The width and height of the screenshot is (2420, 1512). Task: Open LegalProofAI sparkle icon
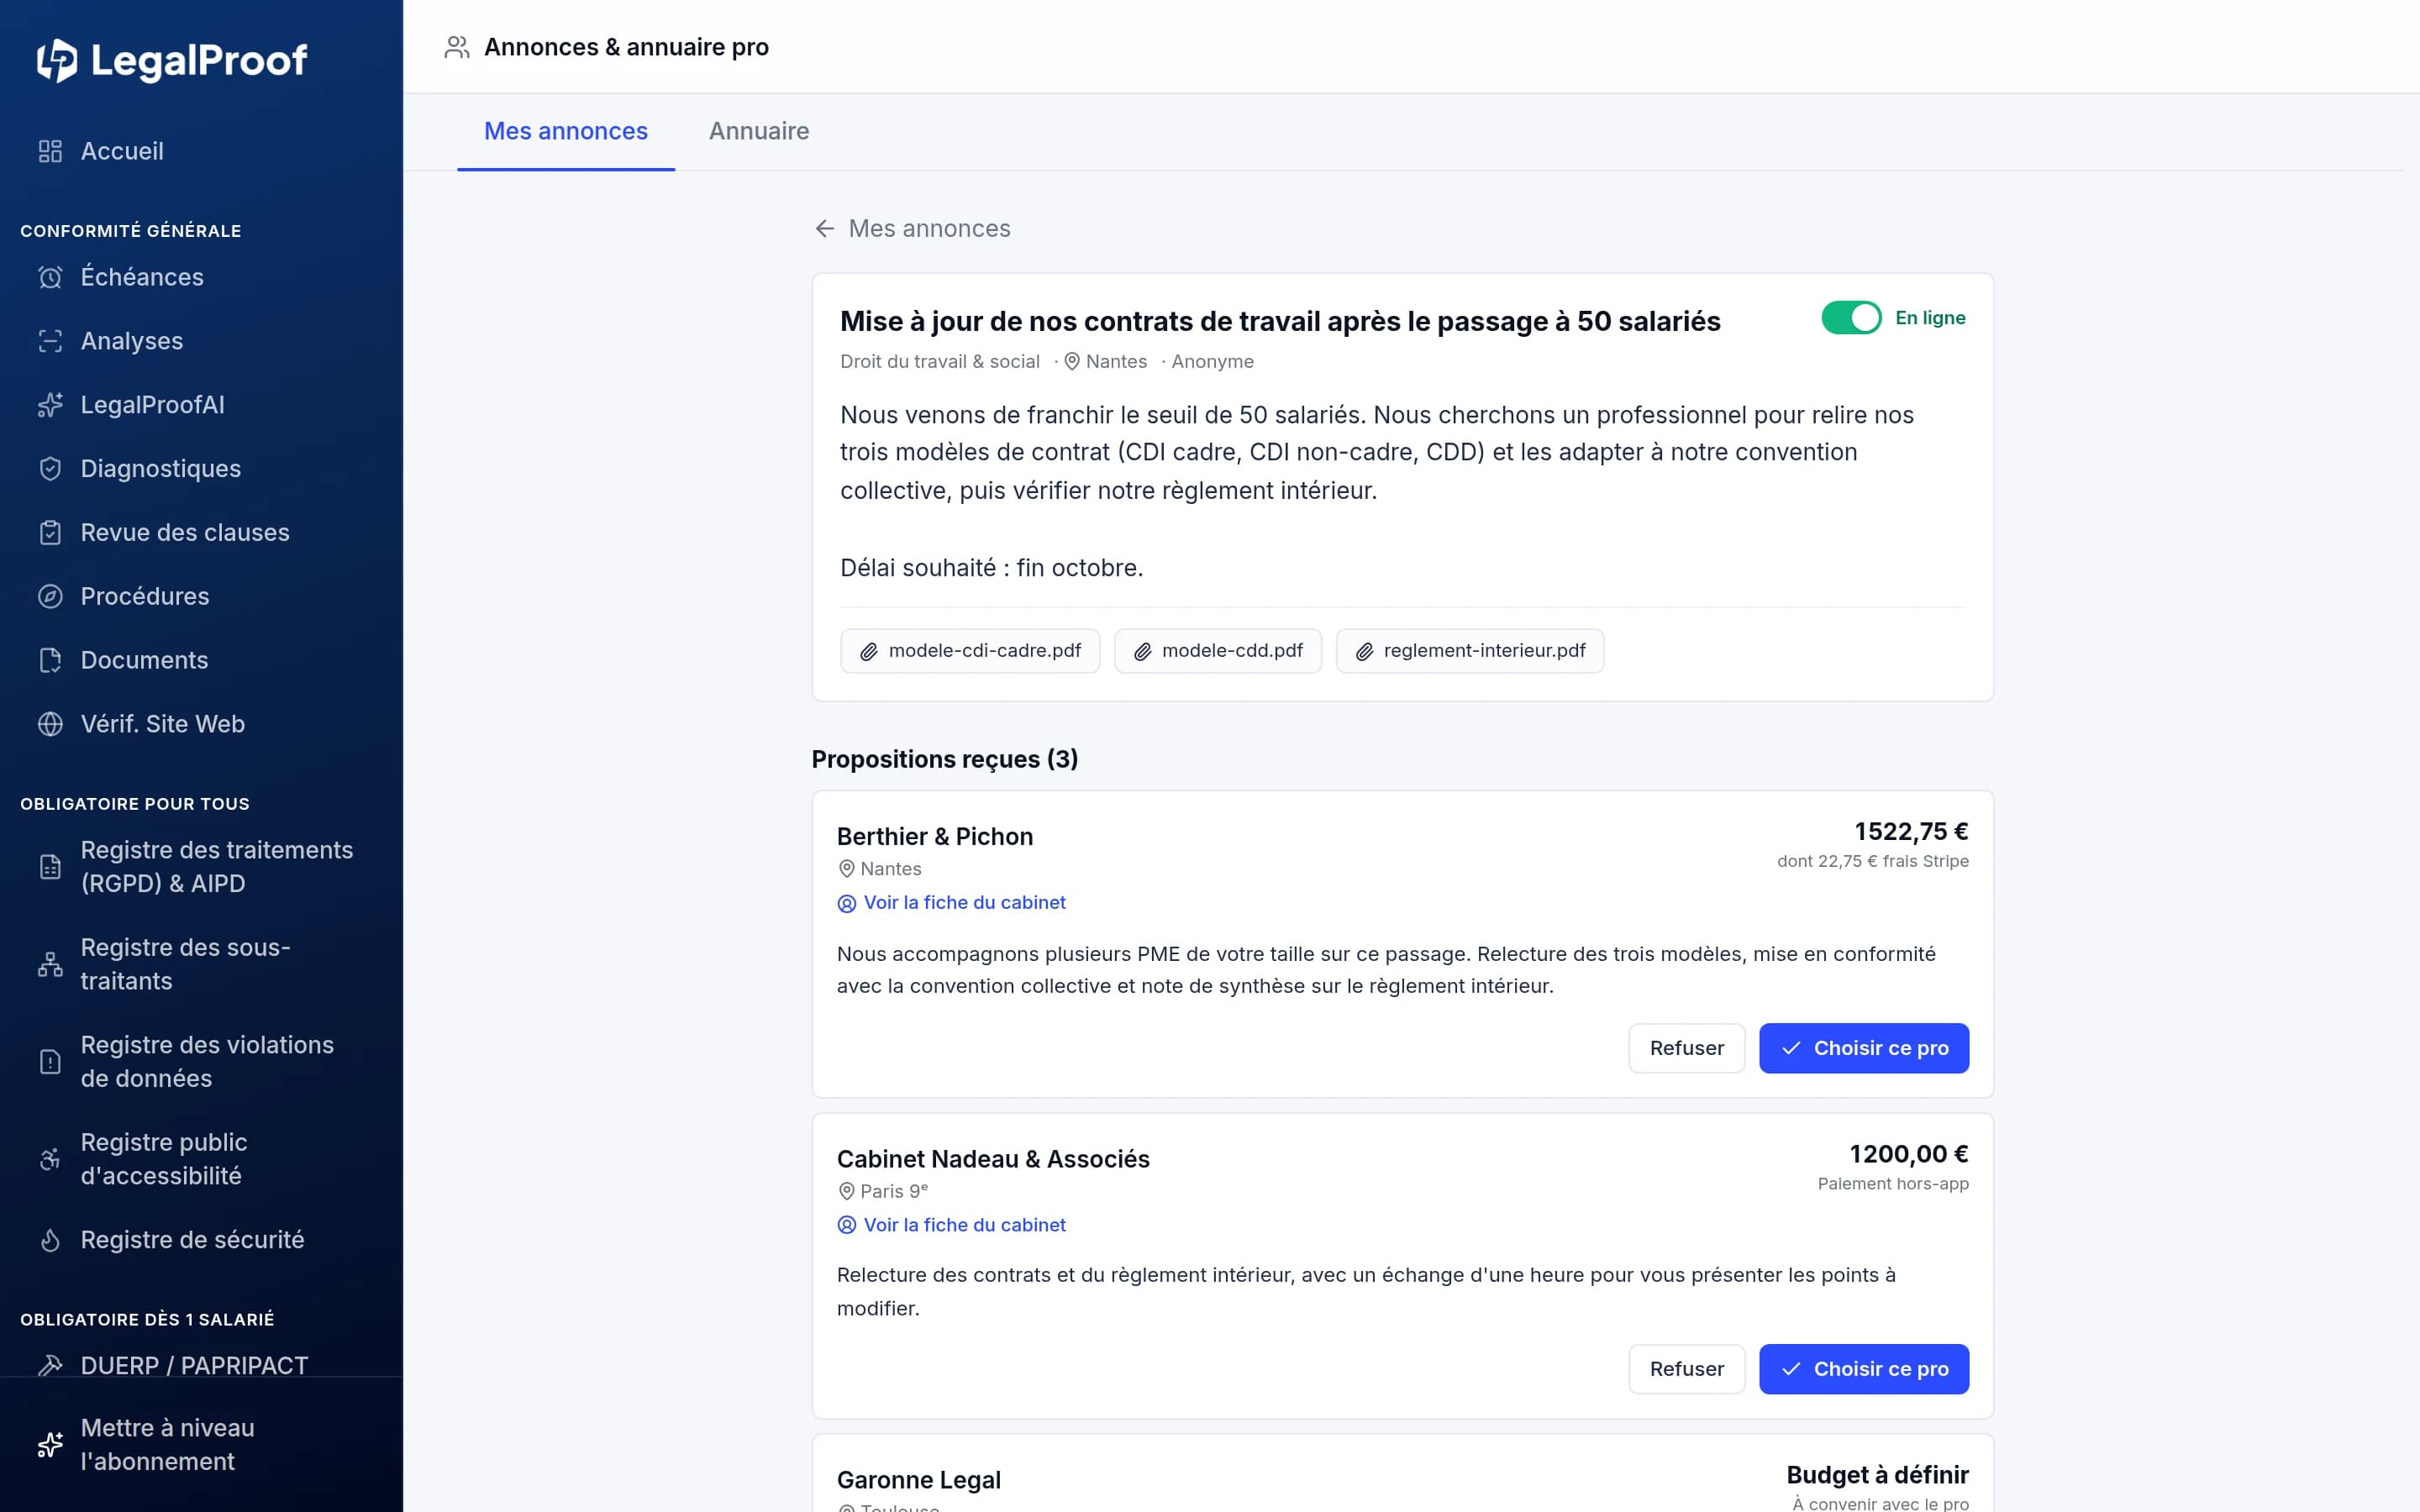[50, 405]
